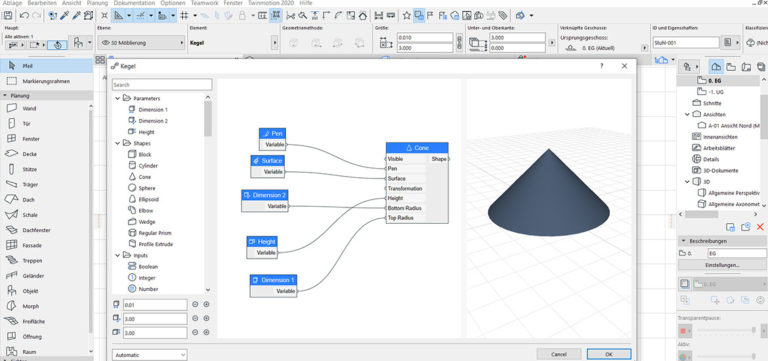Viewport: 768px width, 361px height.
Task: Click the Save icon in the toolbar
Action: click(8, 16)
